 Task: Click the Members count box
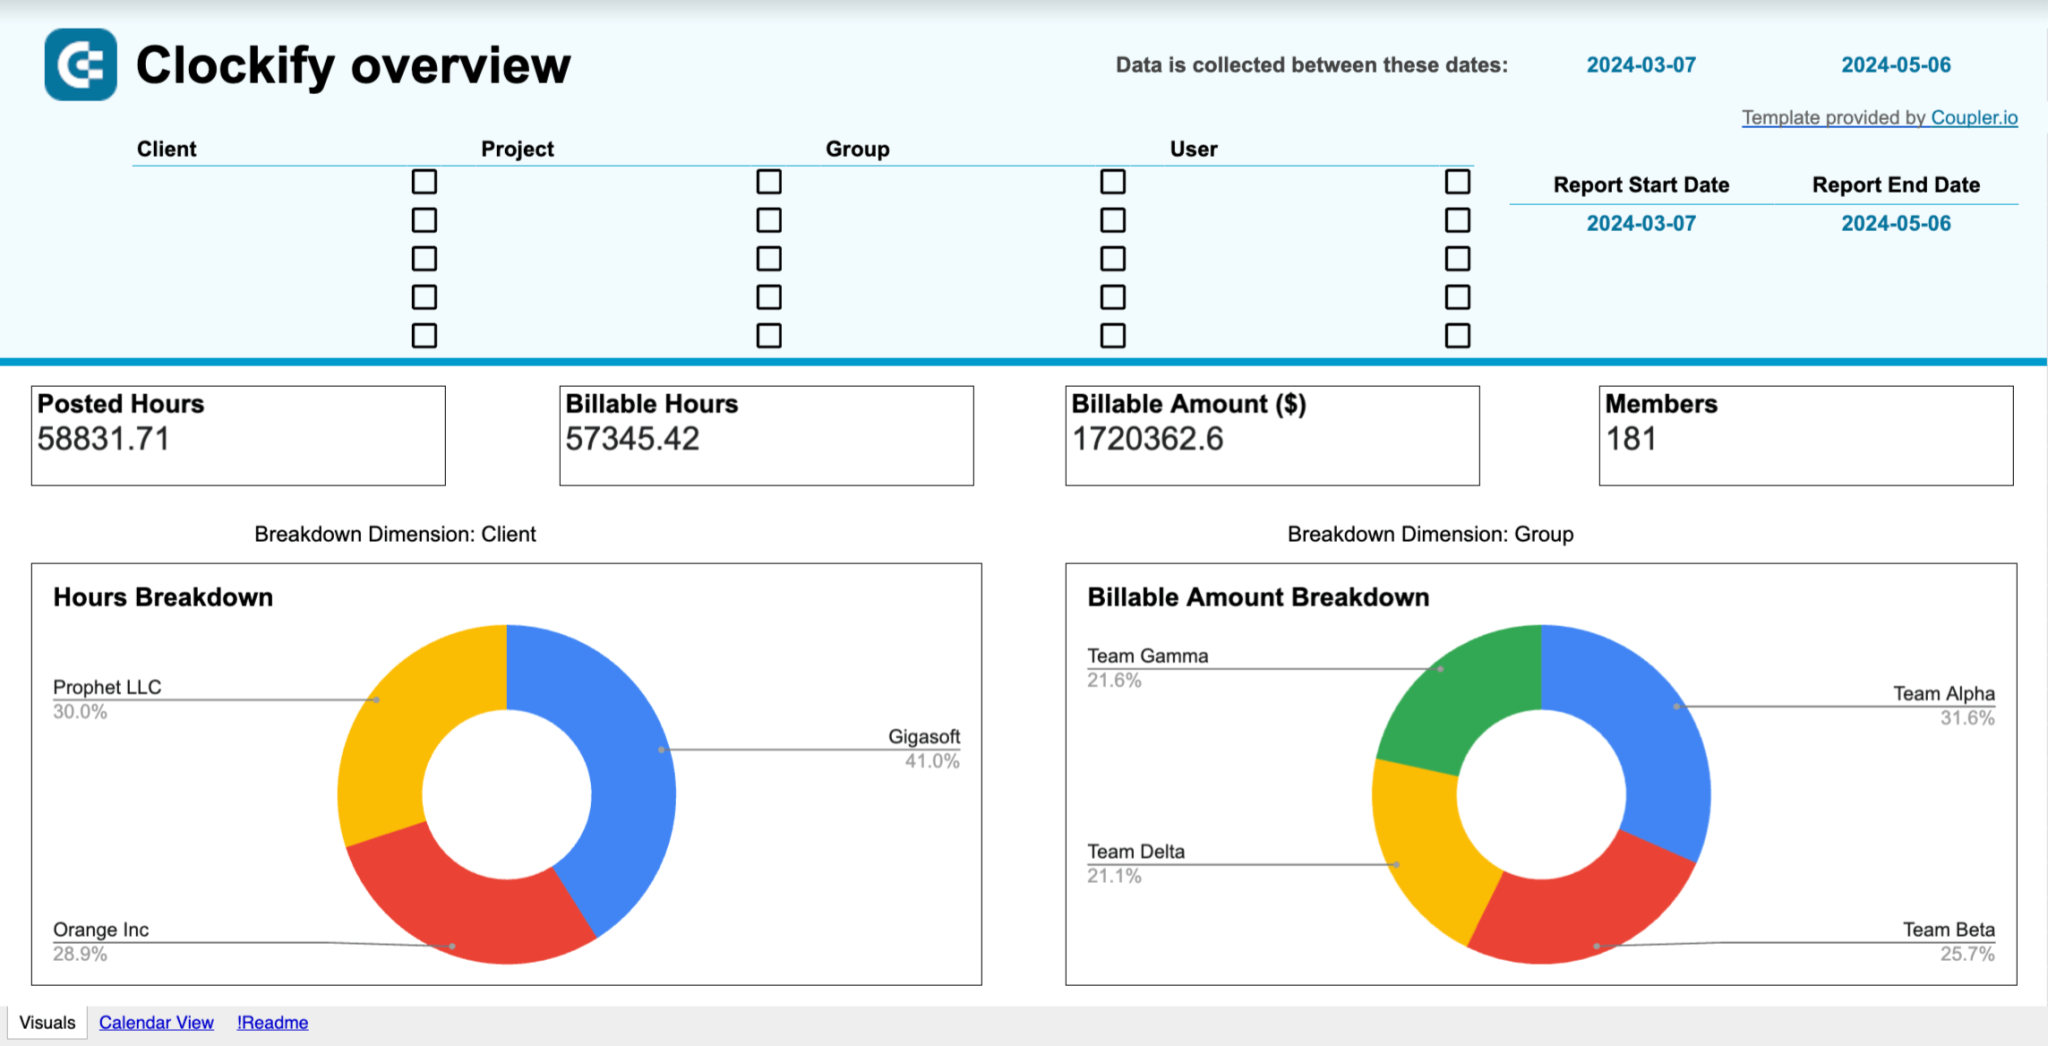[1806, 435]
